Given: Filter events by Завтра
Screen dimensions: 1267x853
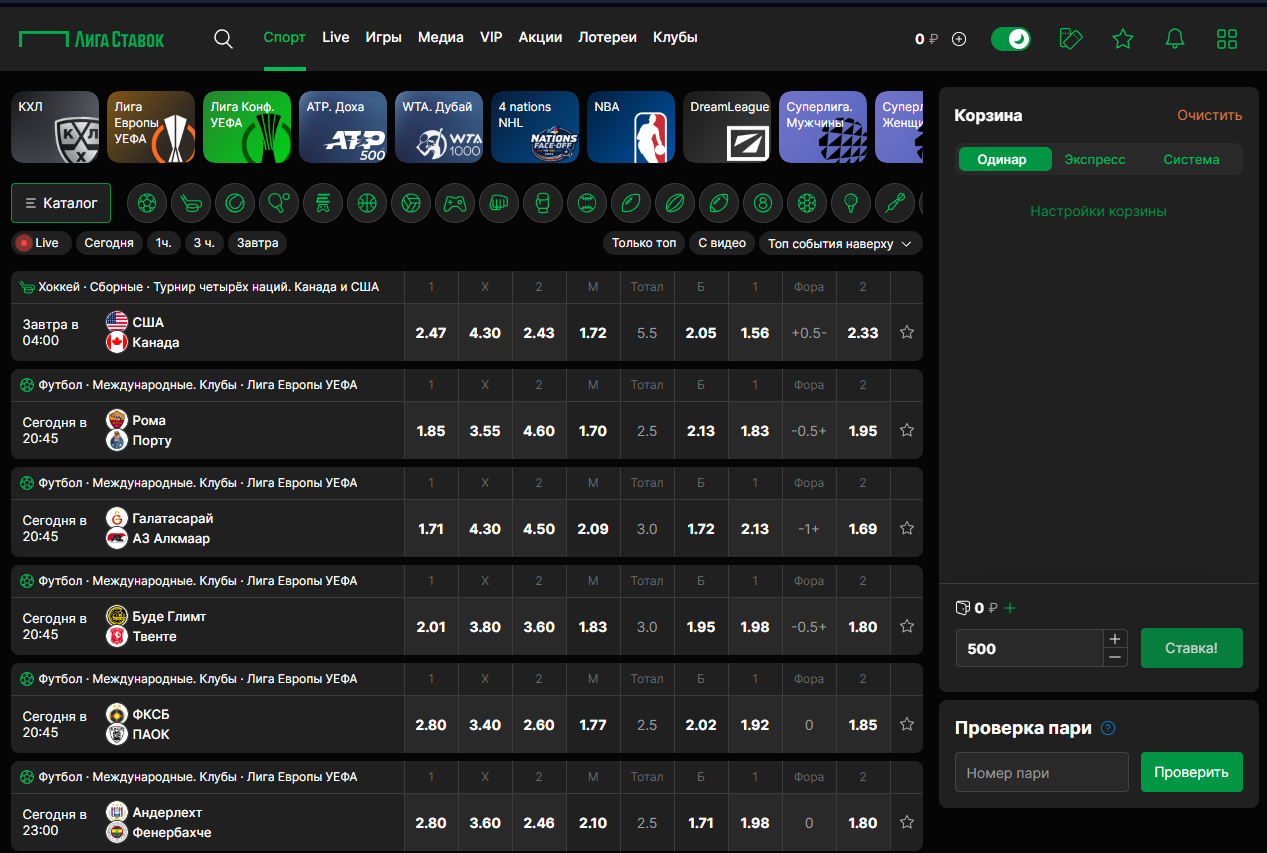Looking at the screenshot, I should click(257, 243).
